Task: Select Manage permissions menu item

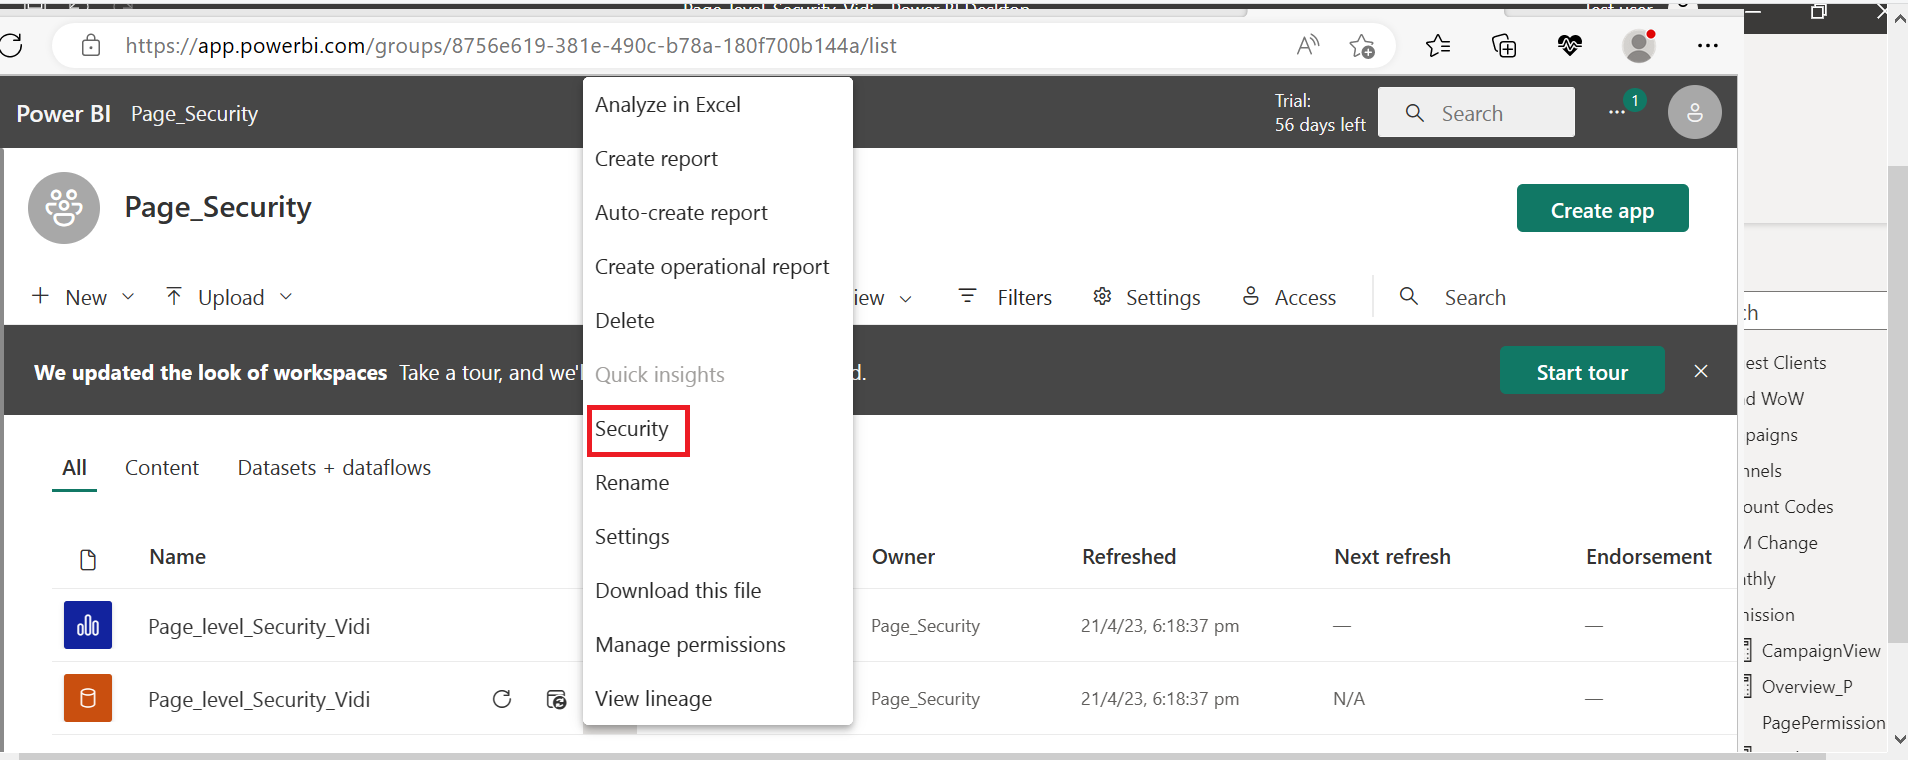Action: coord(718,645)
